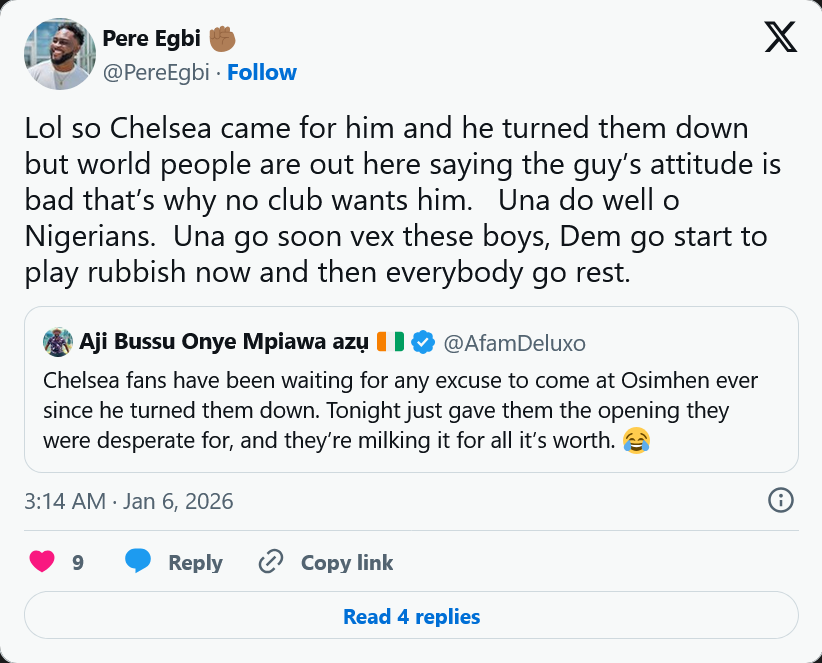Follow the @PereEgbi account

point(262,72)
